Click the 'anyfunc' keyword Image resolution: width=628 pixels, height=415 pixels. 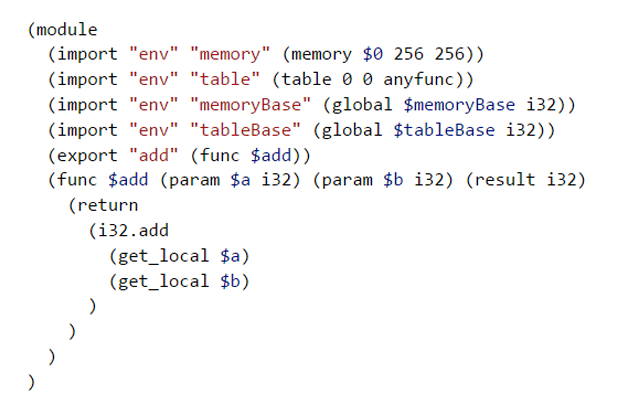[419, 79]
